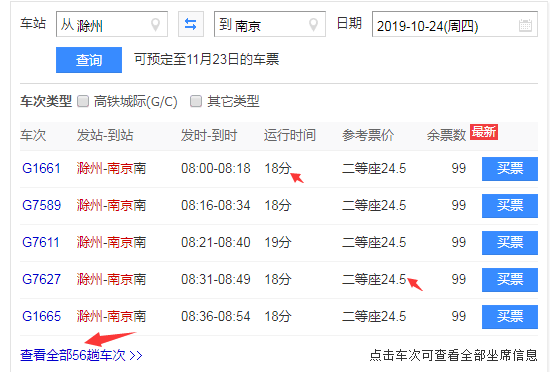Viewport: 557px width, 372px height.
Task: Click time 08:31-08:49
Action: tap(216, 279)
